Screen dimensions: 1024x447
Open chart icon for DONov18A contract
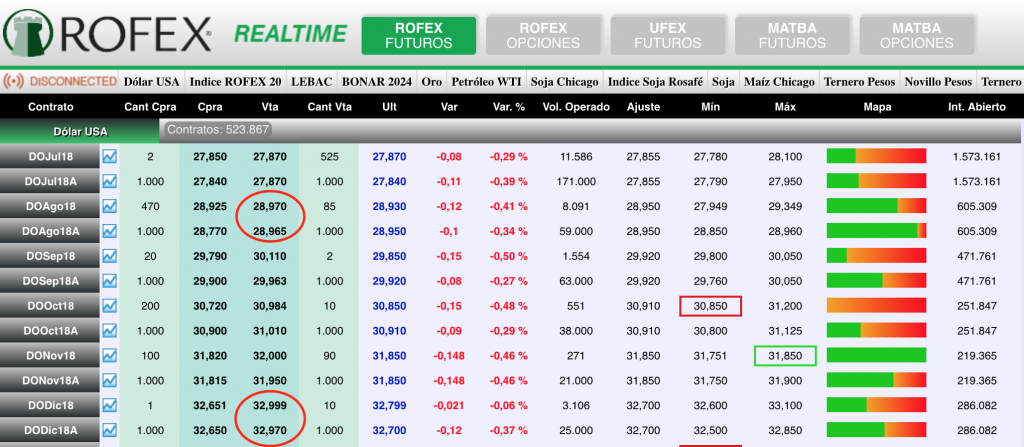click(x=110, y=380)
